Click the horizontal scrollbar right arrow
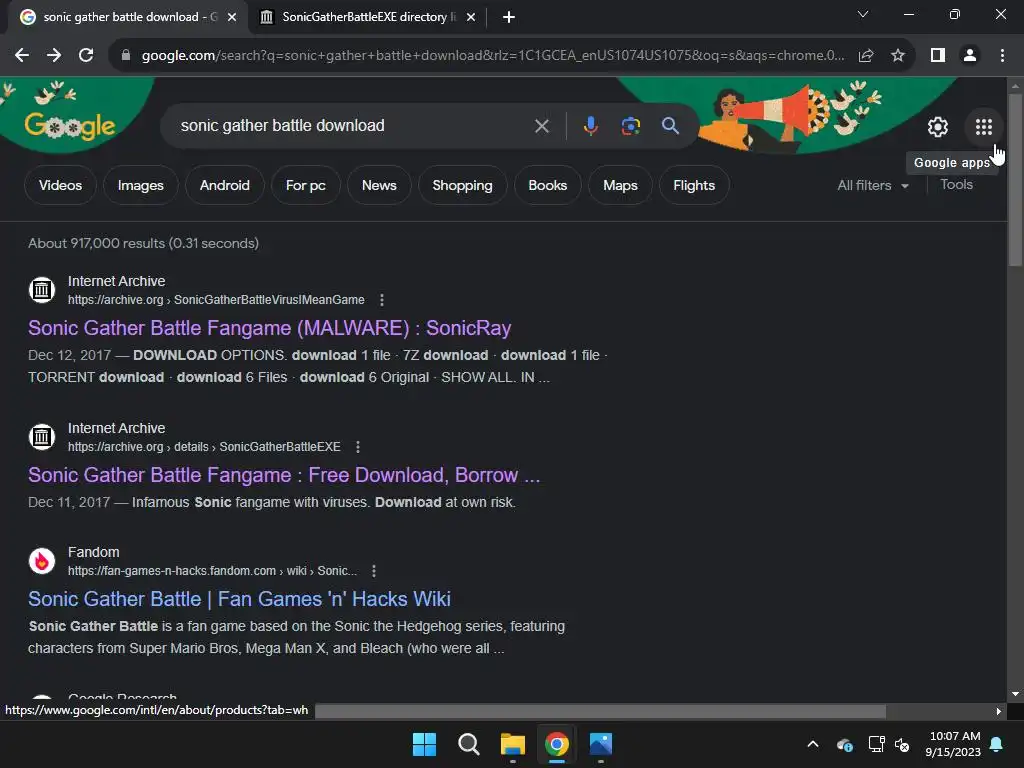The height and width of the screenshot is (768, 1024). [998, 711]
